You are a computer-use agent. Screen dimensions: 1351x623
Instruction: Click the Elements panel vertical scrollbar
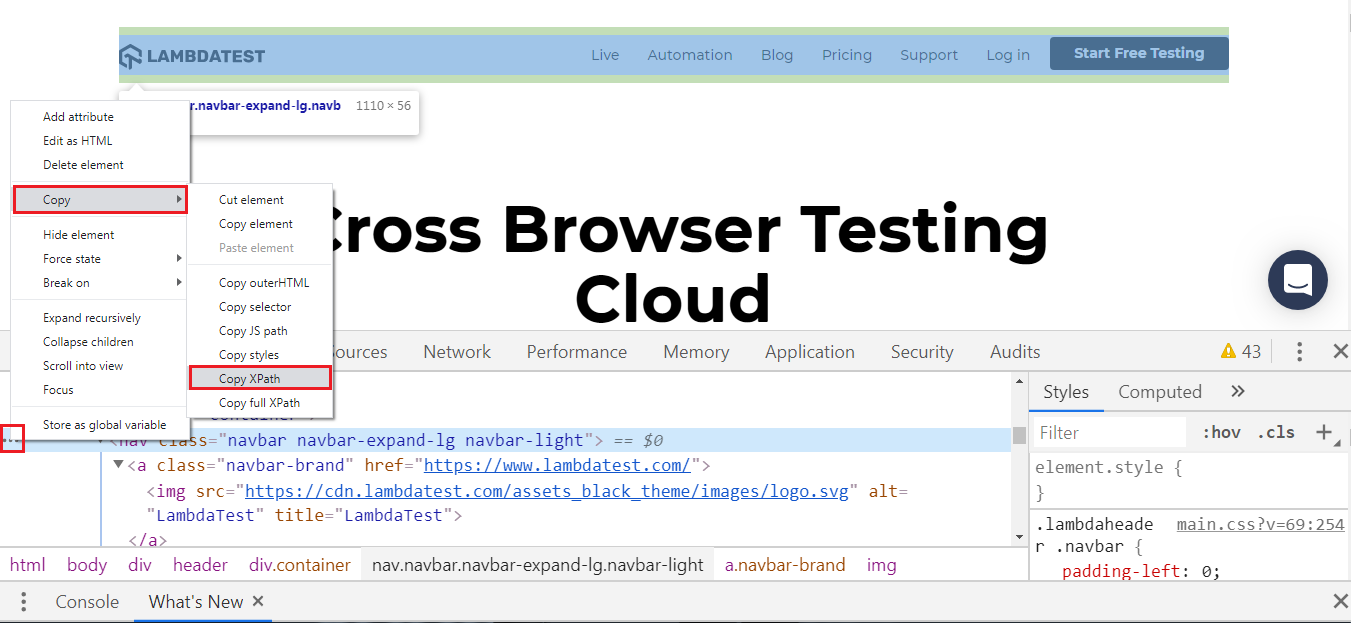tap(1019, 460)
